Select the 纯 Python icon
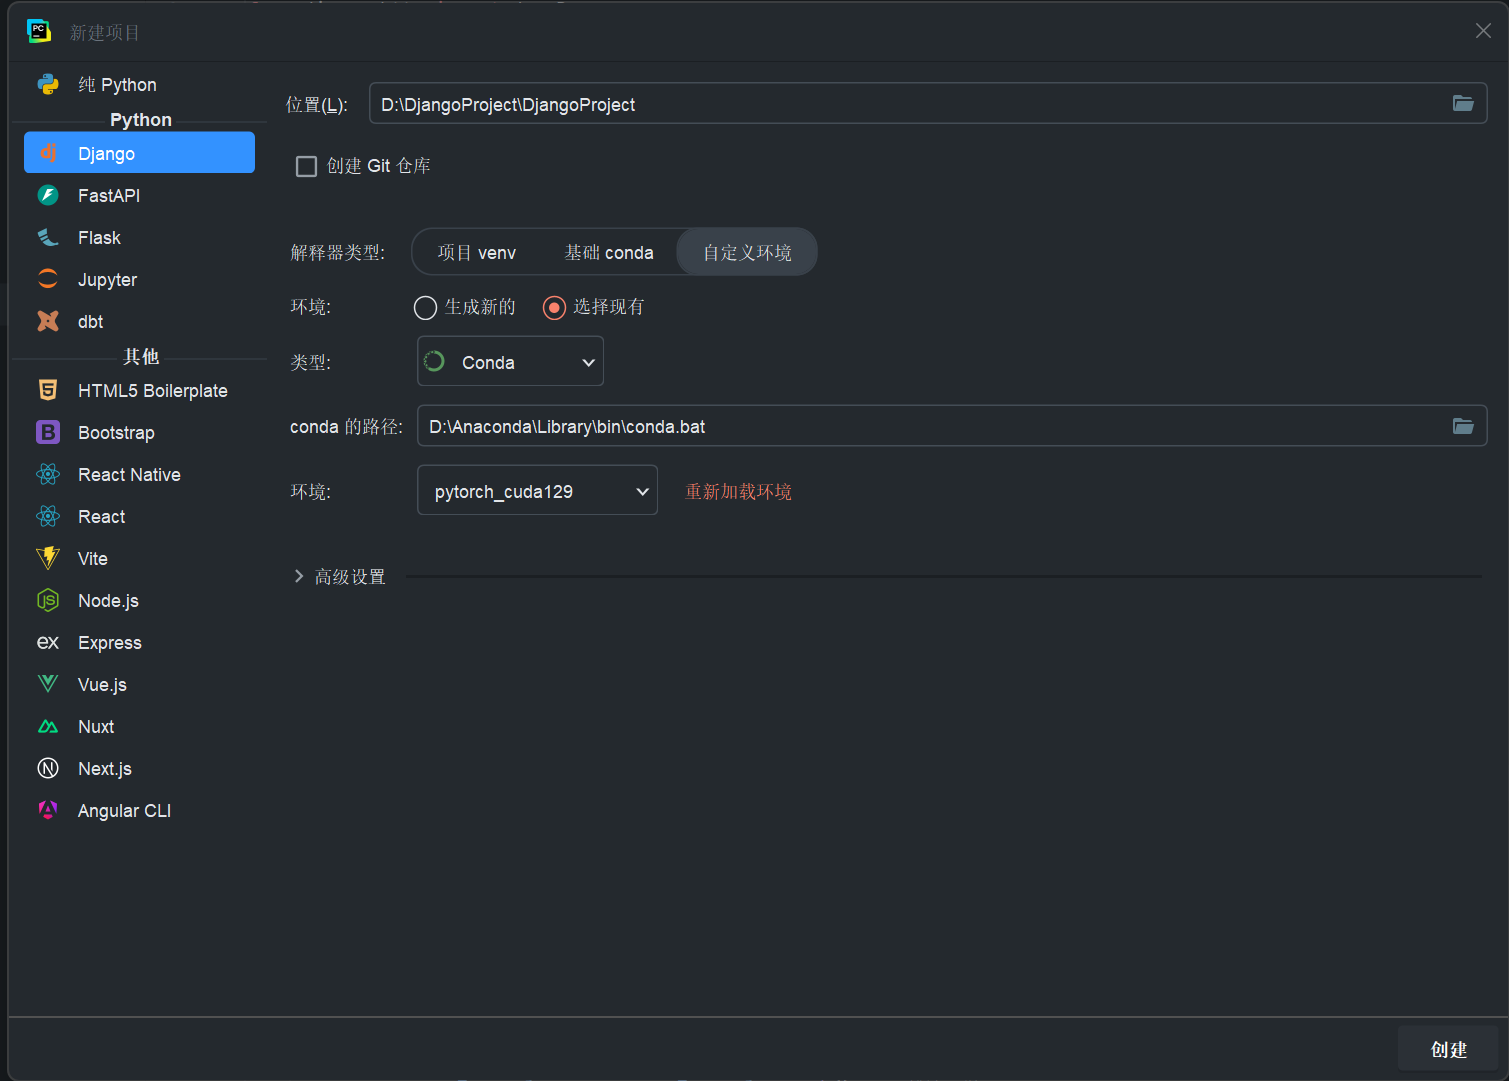Viewport: 1509px width, 1081px height. (48, 84)
